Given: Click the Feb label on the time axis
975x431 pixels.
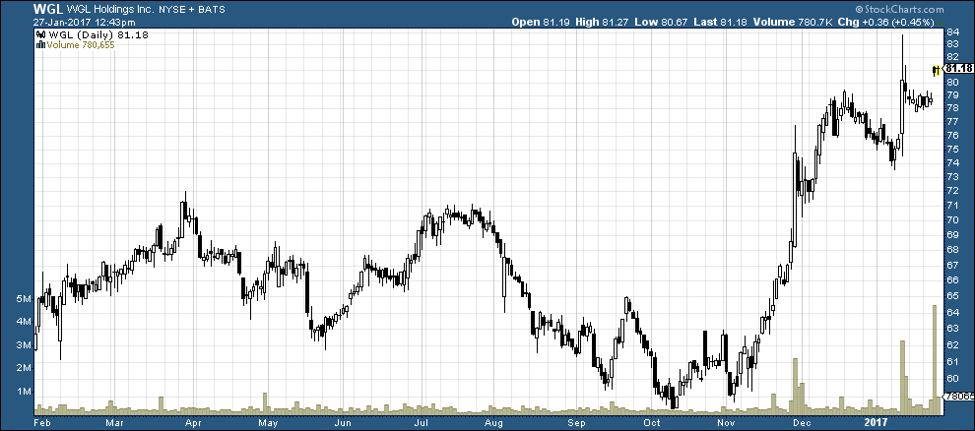Looking at the screenshot, I should [40, 424].
